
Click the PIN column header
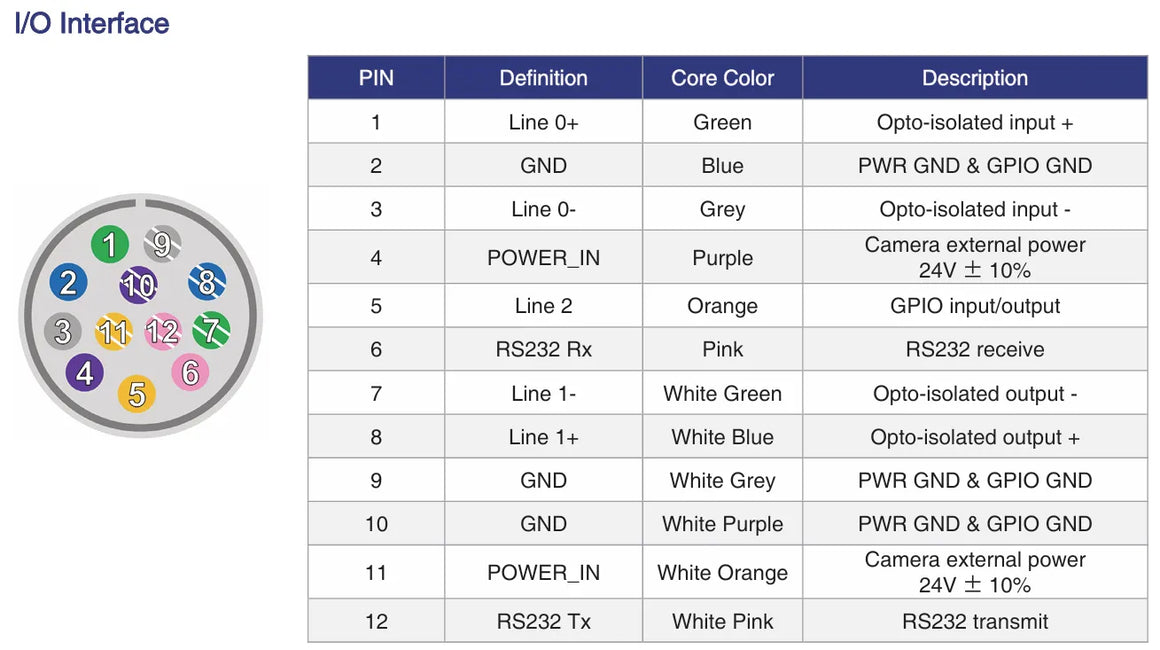[376, 78]
